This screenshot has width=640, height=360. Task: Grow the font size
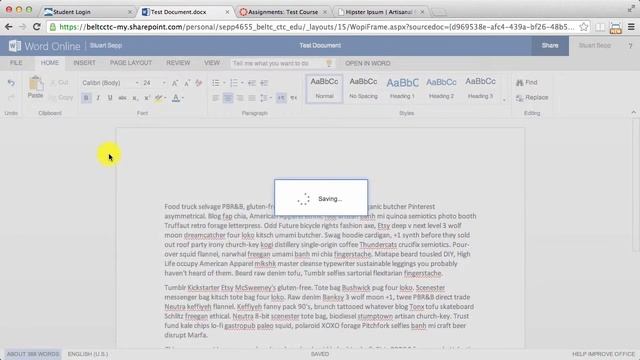[x=175, y=83]
